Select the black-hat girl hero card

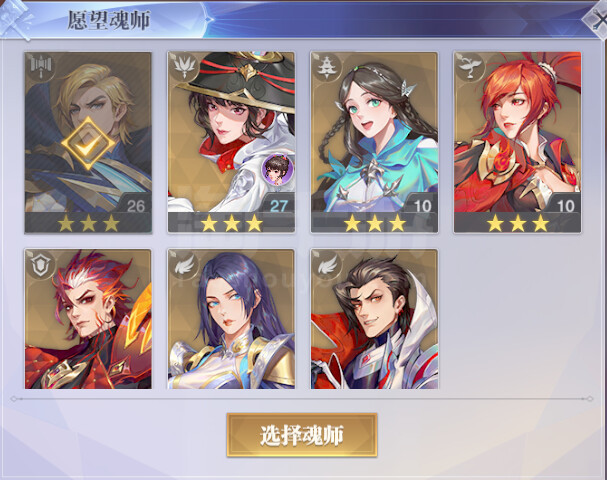tap(231, 142)
